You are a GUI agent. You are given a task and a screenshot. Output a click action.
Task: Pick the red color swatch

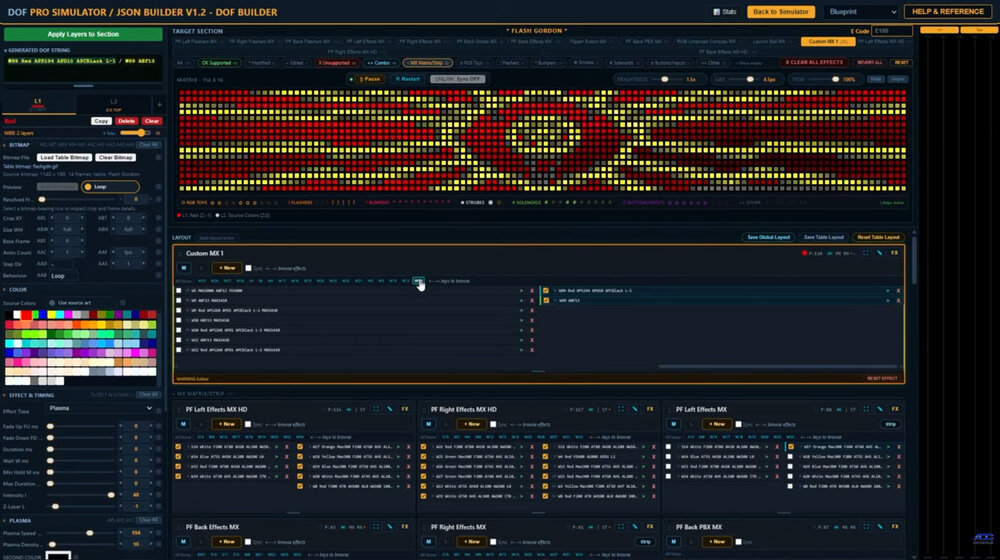pyautogui.click(x=27, y=314)
